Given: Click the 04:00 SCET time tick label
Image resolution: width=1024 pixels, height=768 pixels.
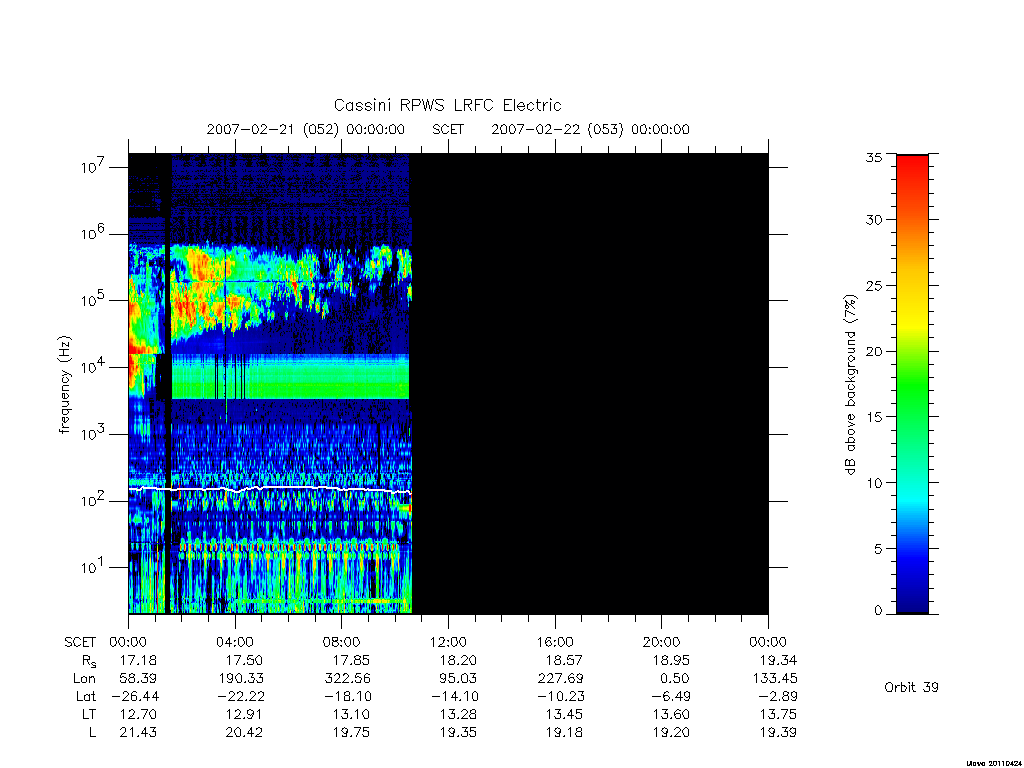Looking at the screenshot, I should click(x=234, y=642).
